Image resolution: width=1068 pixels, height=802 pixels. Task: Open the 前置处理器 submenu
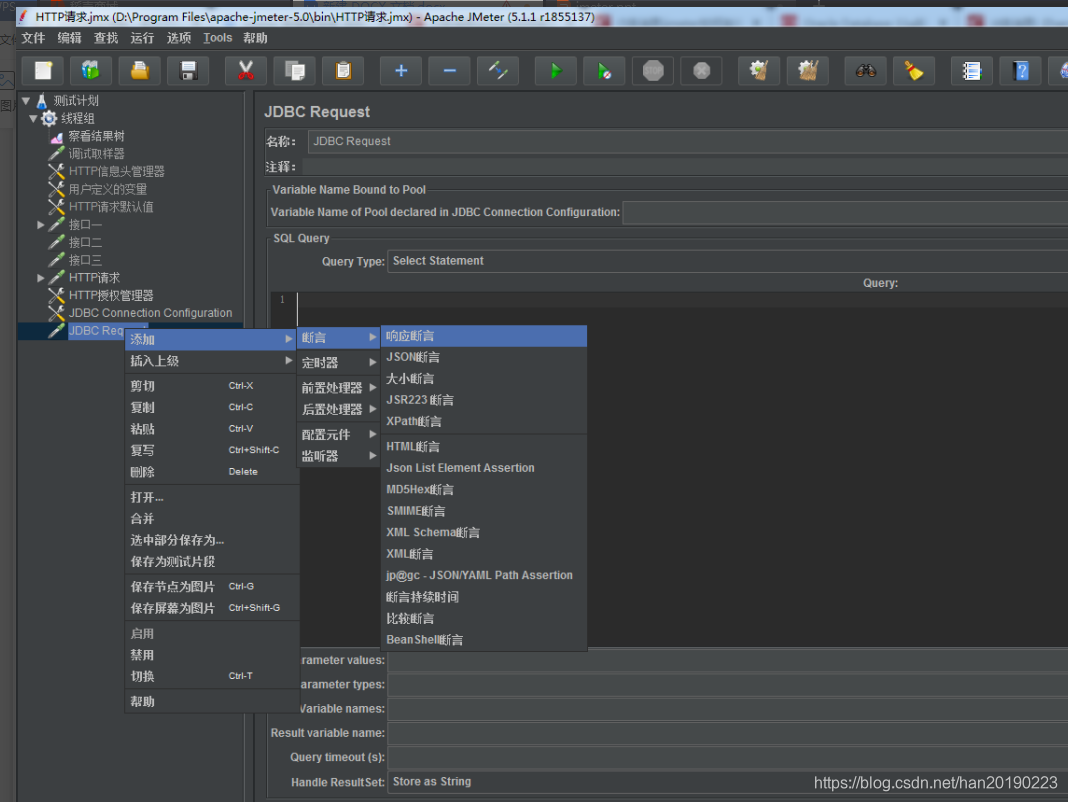click(339, 388)
